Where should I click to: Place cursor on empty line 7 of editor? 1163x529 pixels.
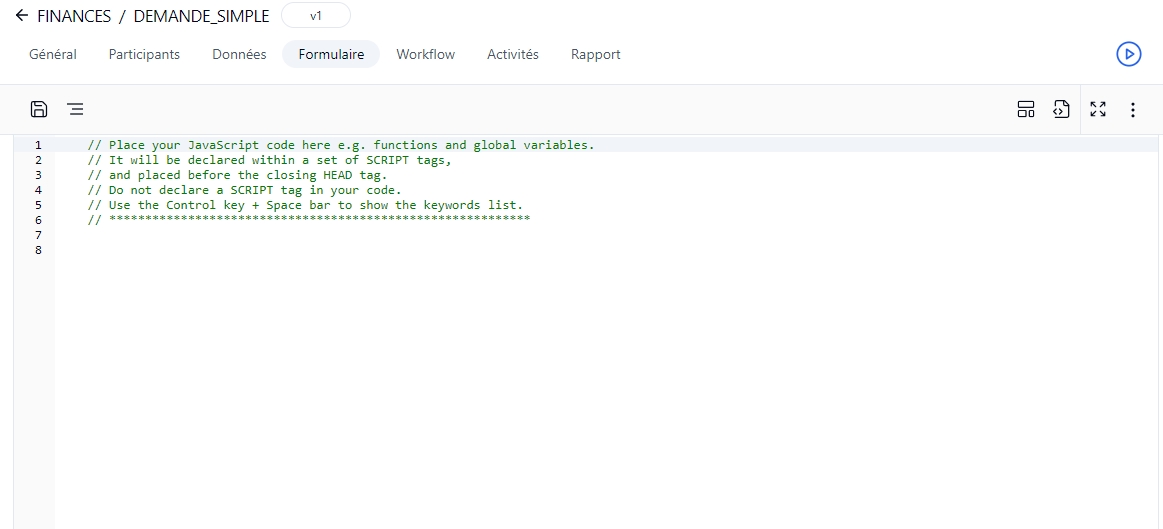point(300,235)
